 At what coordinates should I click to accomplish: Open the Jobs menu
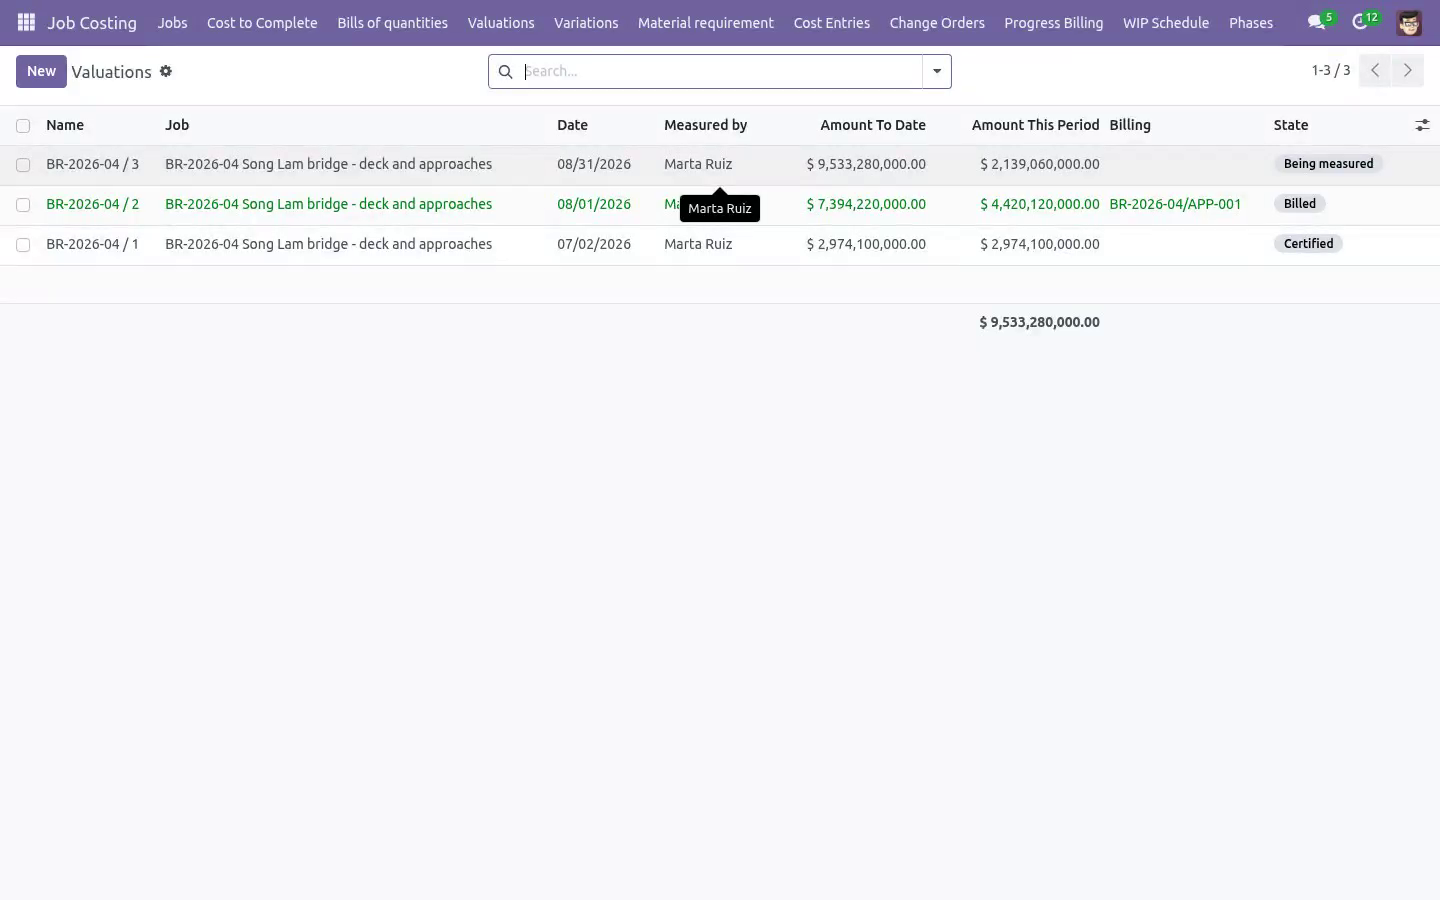pos(172,22)
